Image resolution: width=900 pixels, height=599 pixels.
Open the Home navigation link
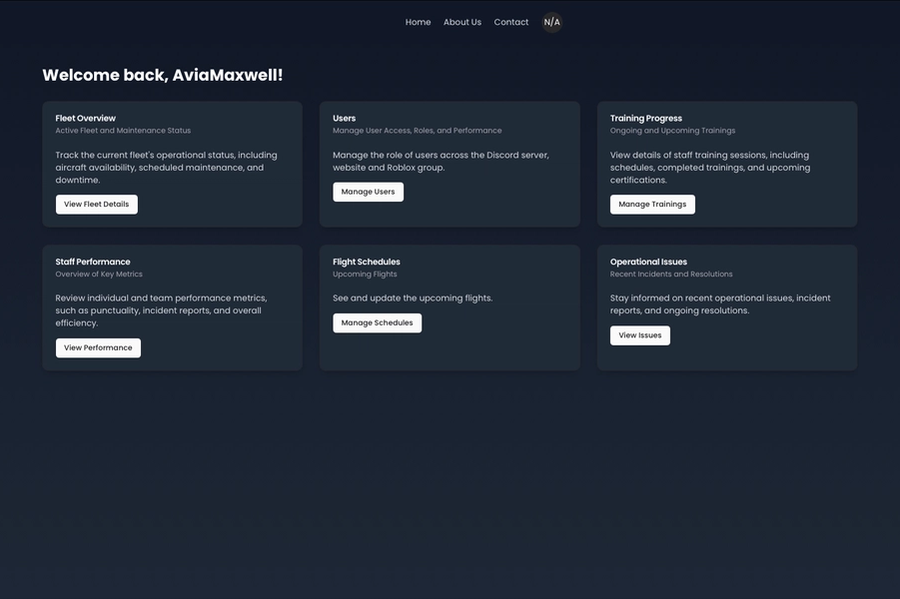point(418,22)
